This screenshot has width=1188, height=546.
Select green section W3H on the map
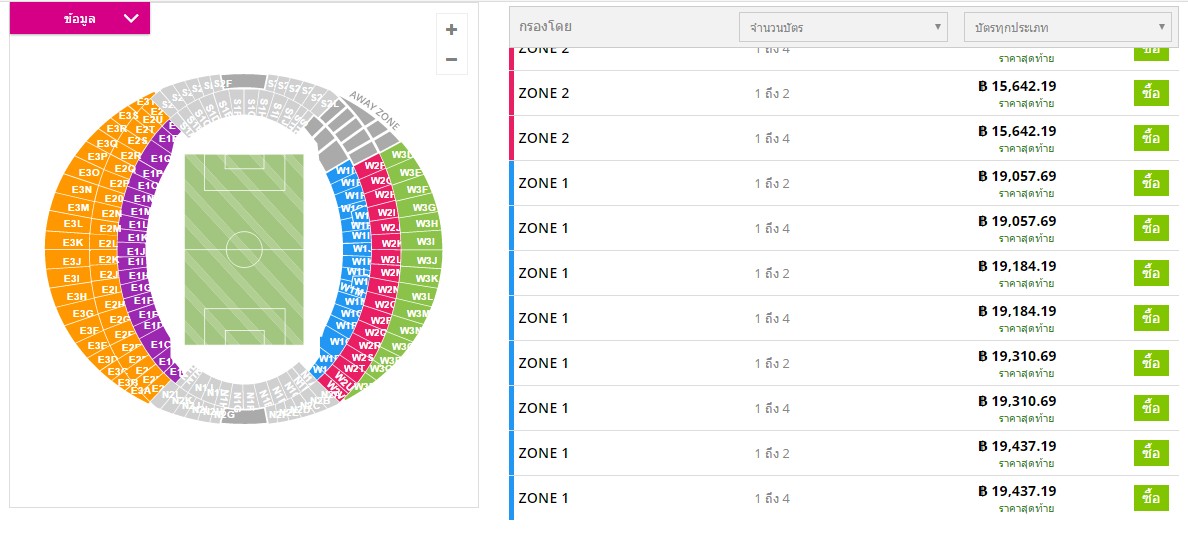tap(427, 223)
